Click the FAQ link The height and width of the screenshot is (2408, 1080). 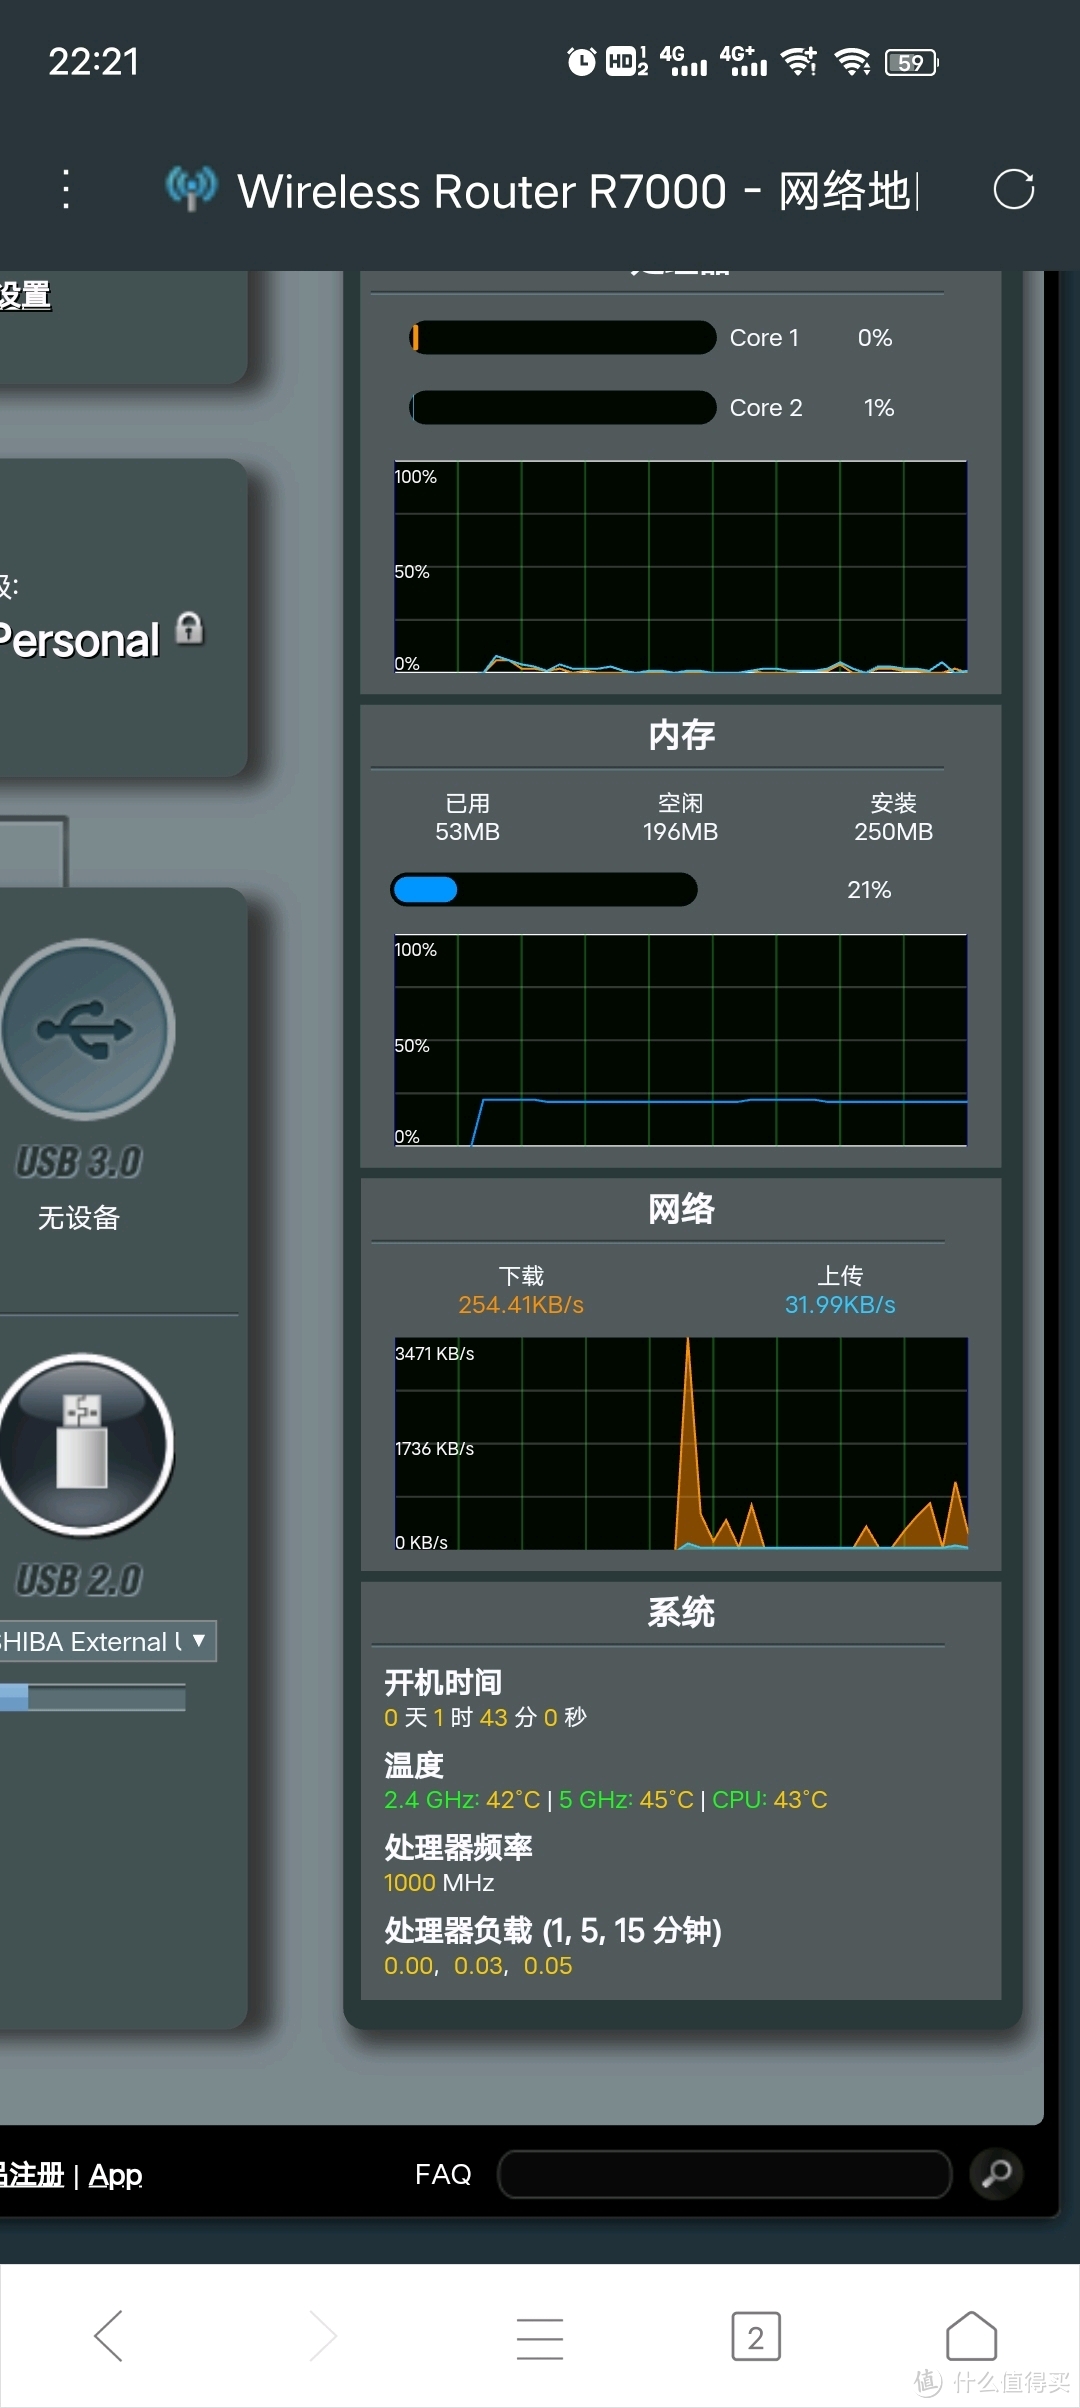click(x=443, y=2174)
